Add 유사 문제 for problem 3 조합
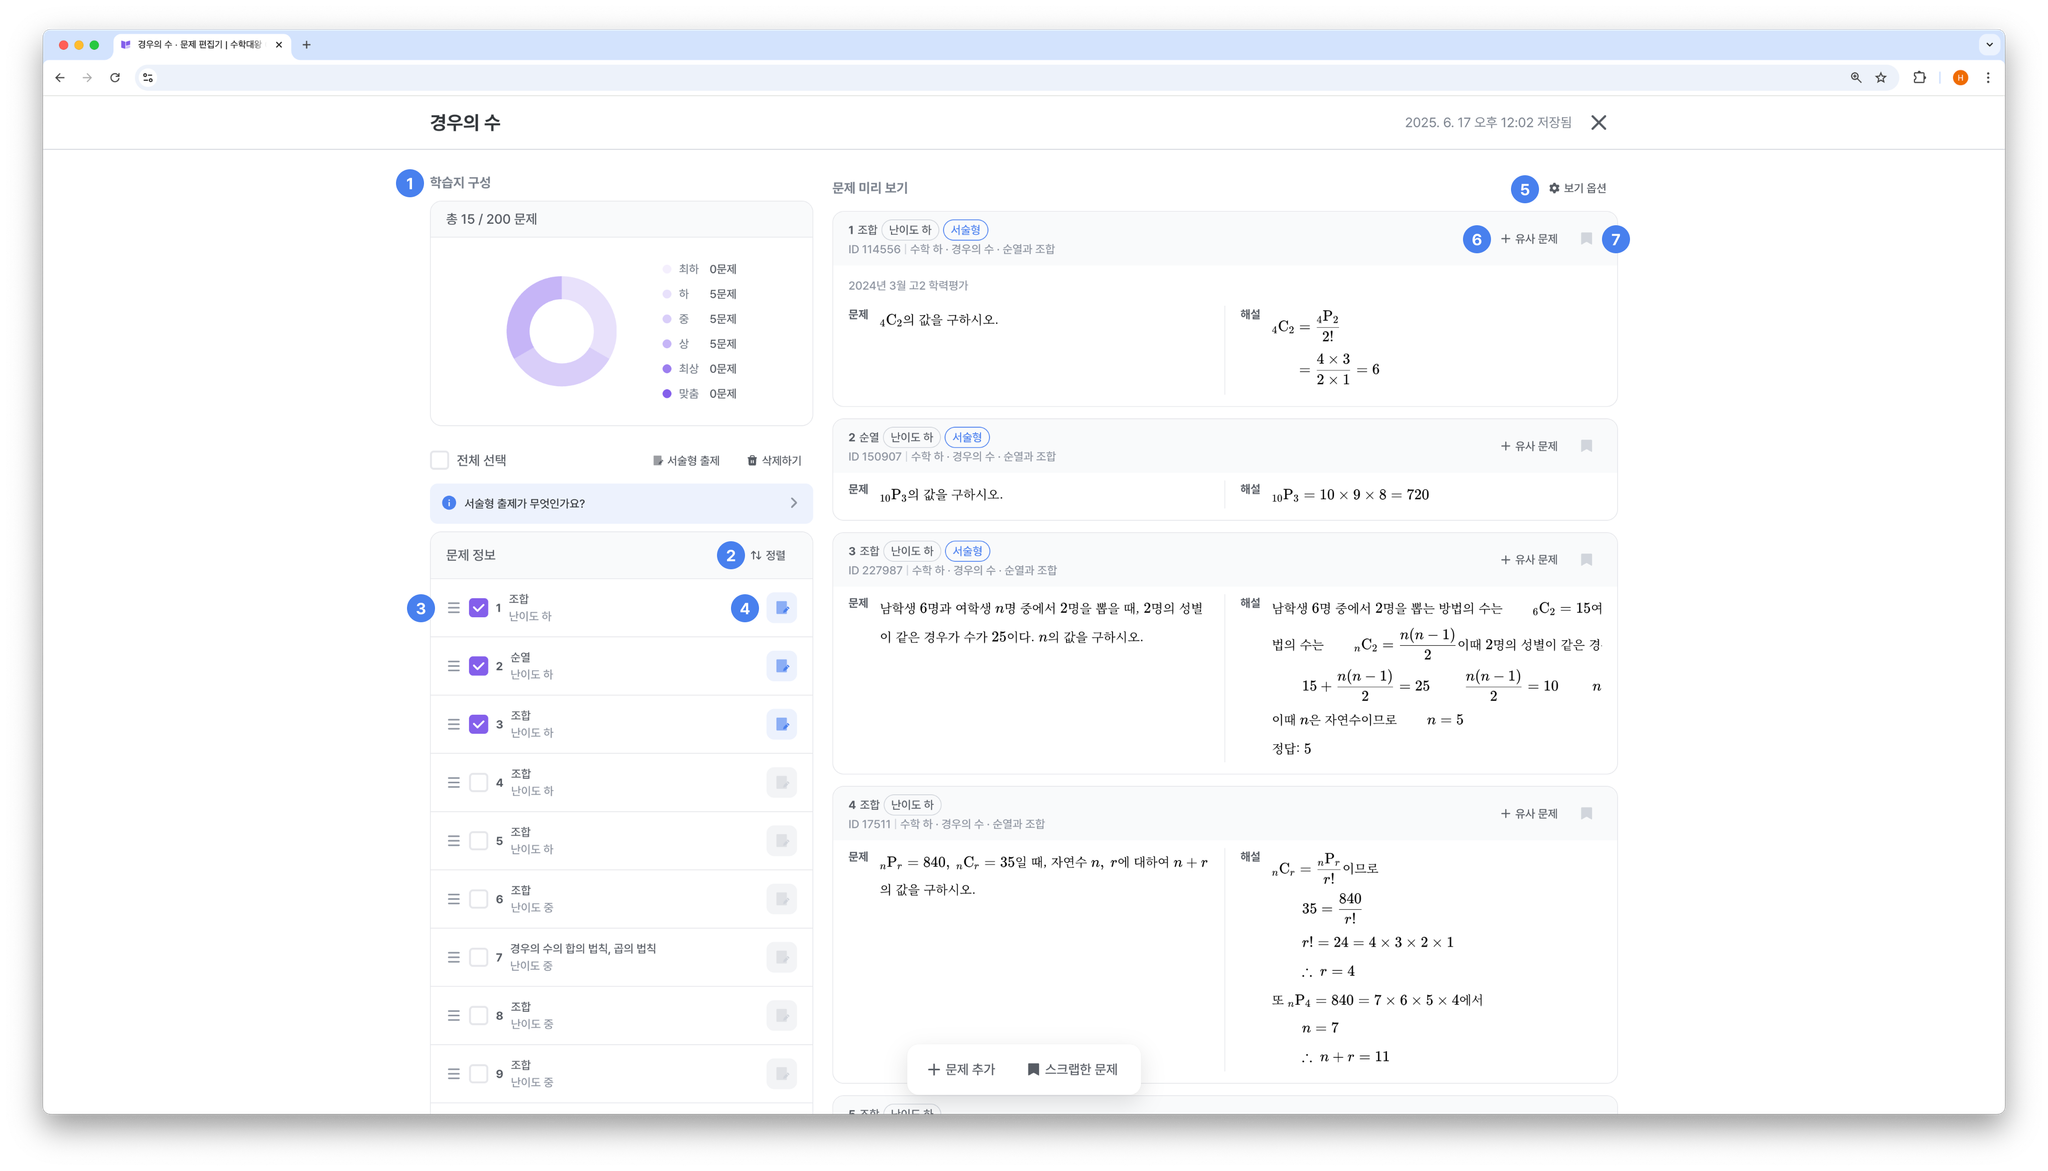The height and width of the screenshot is (1171, 2048). (x=1529, y=560)
